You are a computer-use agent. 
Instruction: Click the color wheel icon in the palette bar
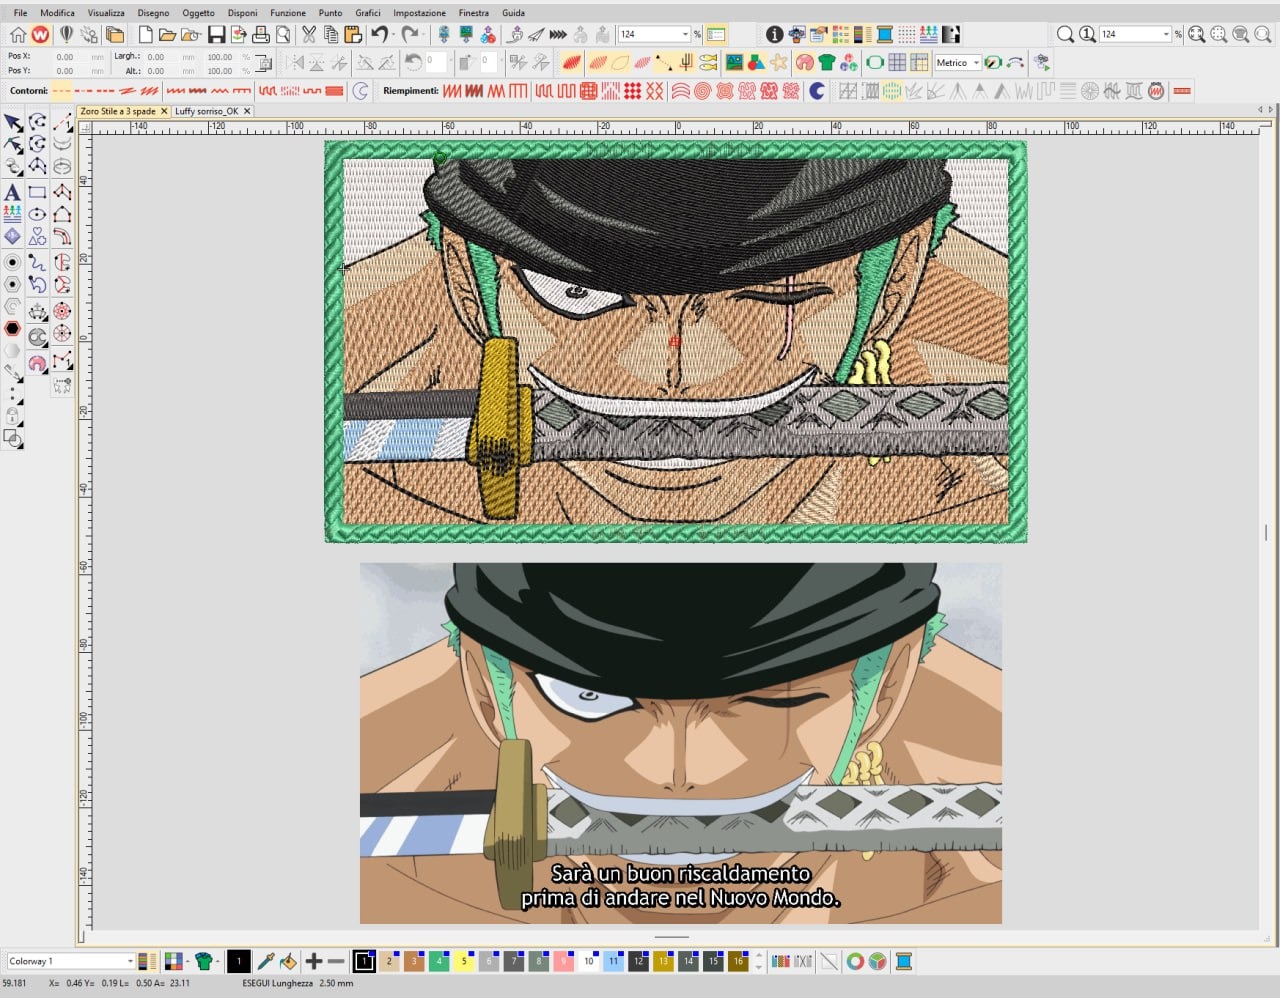855,962
